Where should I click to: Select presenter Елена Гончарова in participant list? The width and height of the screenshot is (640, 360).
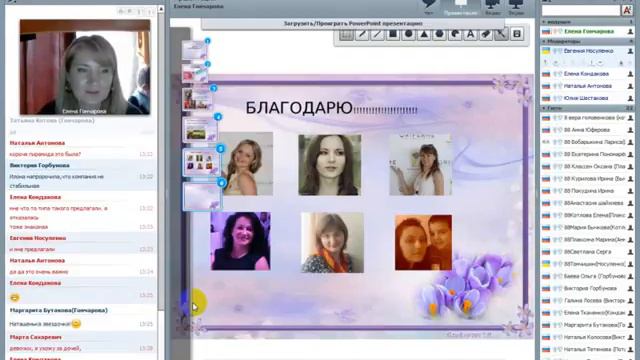[588, 31]
